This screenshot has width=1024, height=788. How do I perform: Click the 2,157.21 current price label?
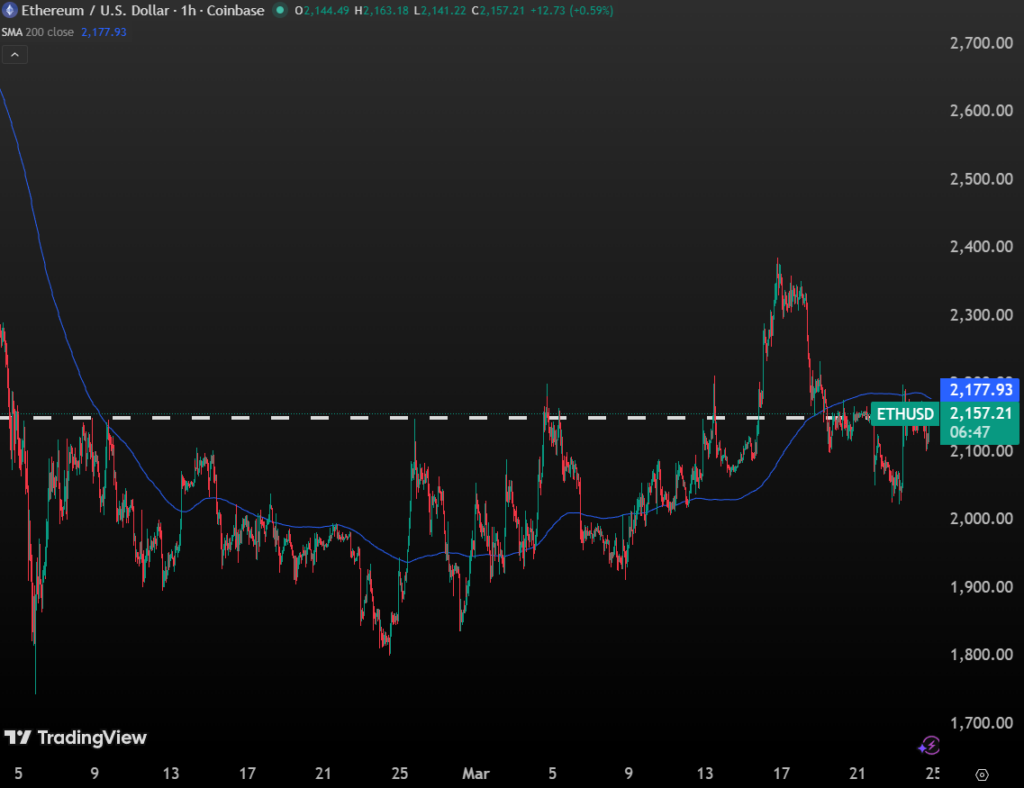[x=980, y=413]
